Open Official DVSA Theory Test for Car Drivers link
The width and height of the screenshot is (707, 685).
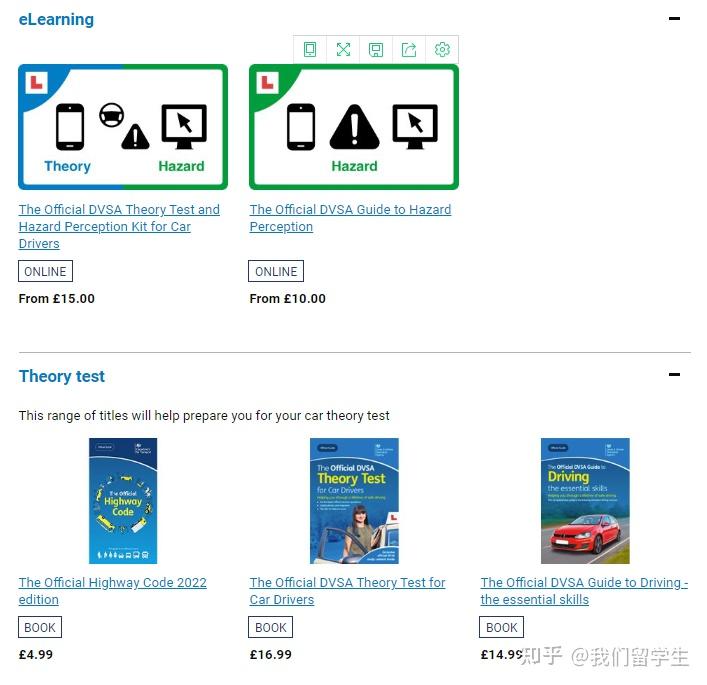348,591
